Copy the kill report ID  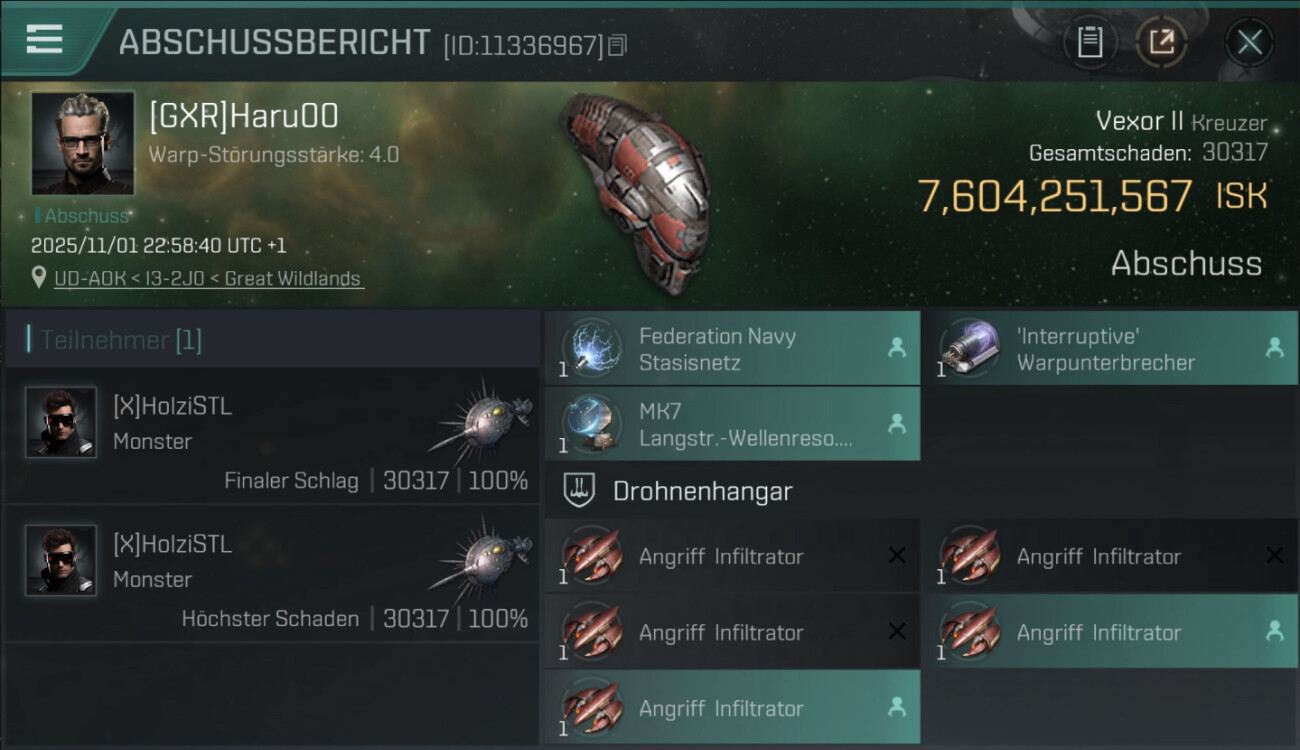[x=617, y=45]
